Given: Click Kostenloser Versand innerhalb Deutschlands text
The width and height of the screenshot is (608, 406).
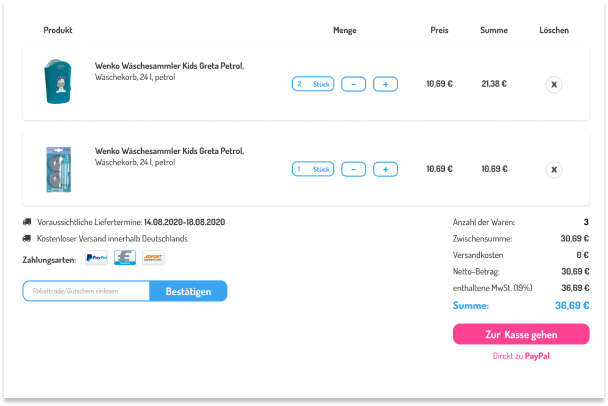Looking at the screenshot, I should [112, 238].
